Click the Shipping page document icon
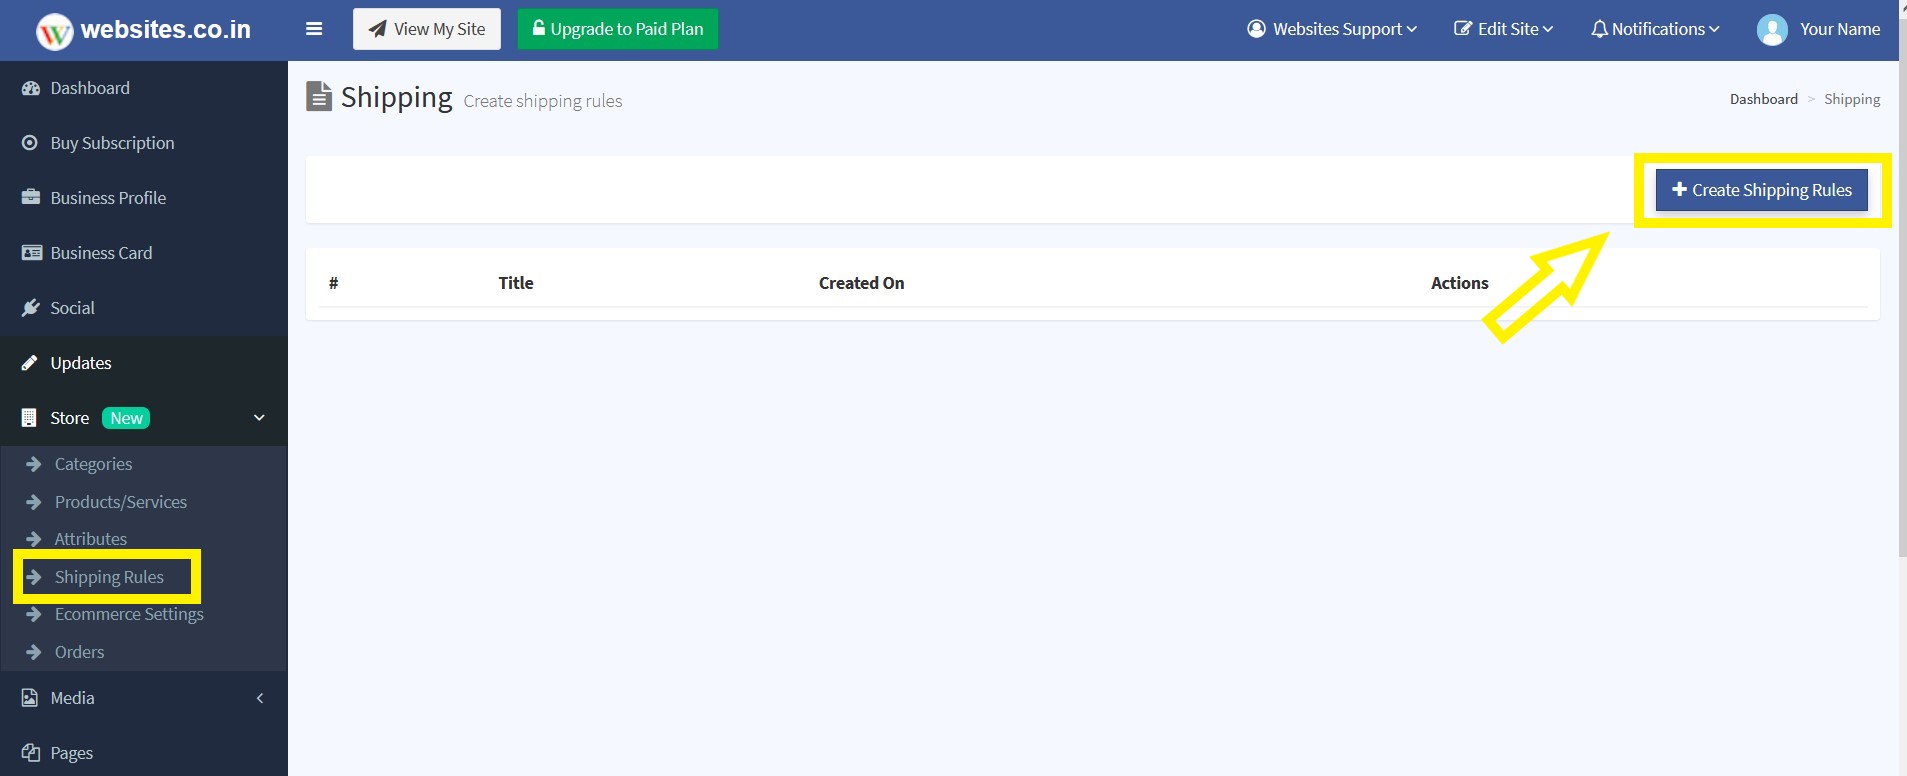Viewport: 1907px width, 776px height. point(319,97)
